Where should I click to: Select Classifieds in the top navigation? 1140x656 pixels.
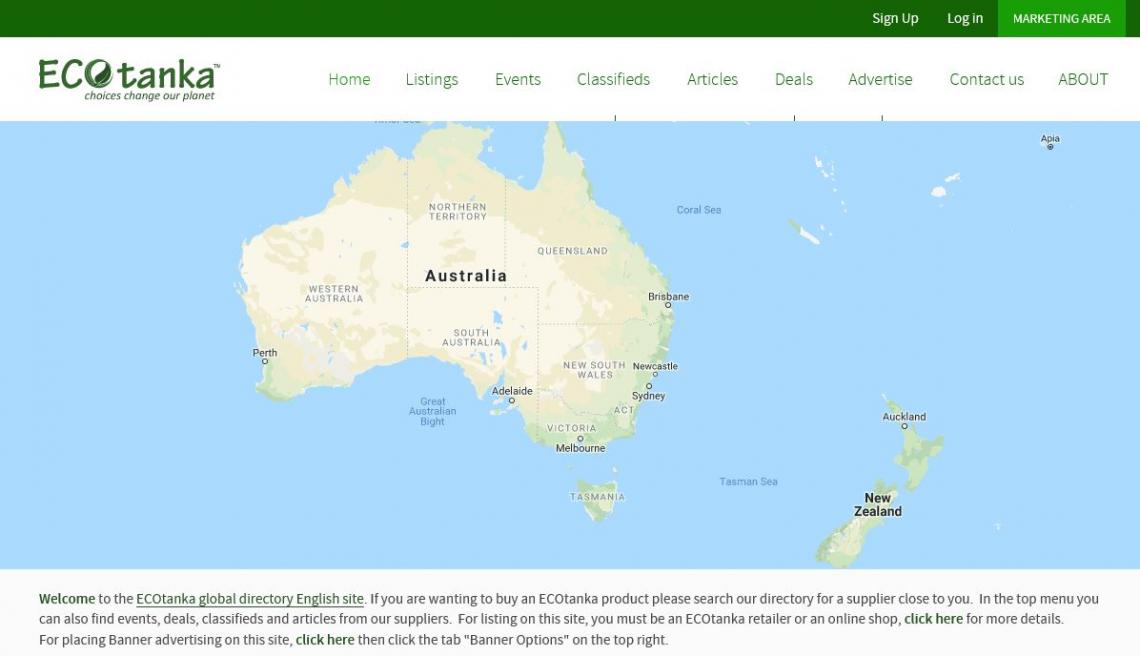coord(613,79)
